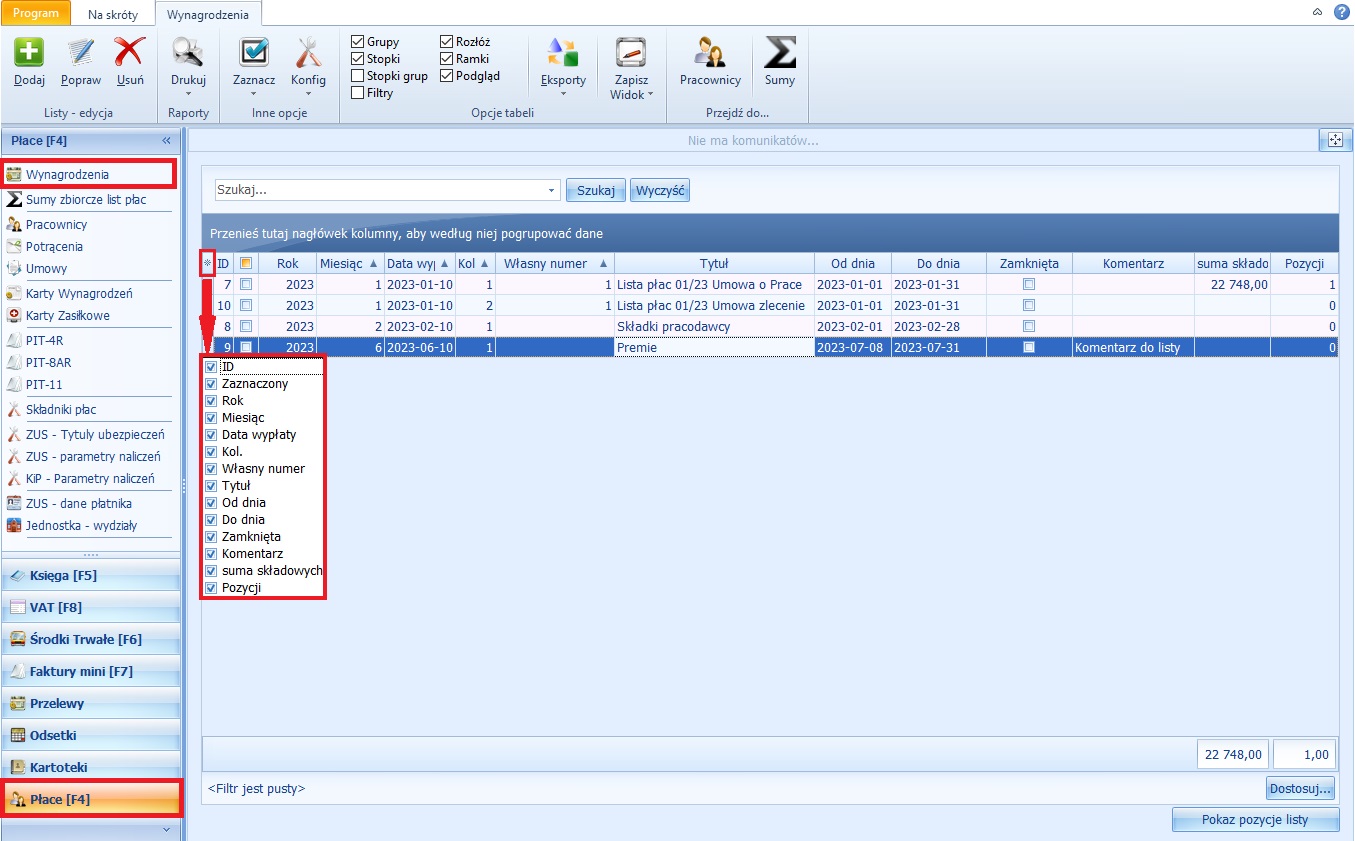Collapse the ribbon with the caret arrow
This screenshot has width=1355, height=841.
pos(1318,12)
